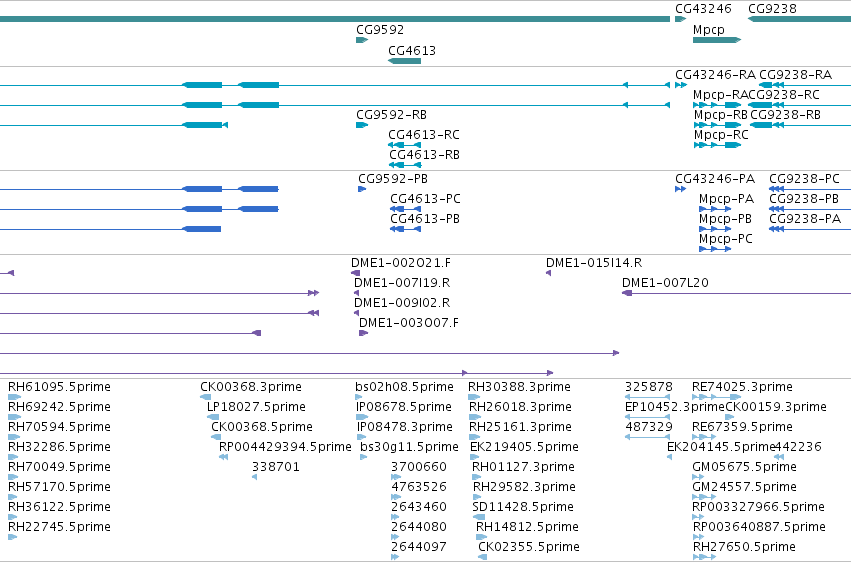Select EST RH70049.5prime

coord(14,477)
